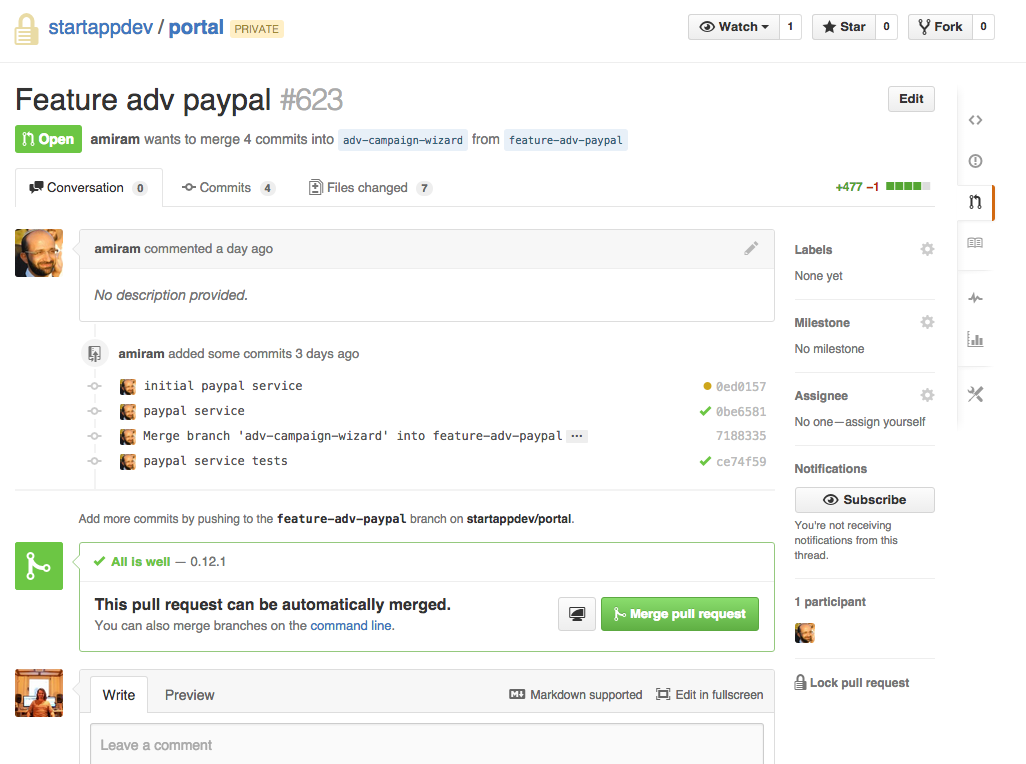The width and height of the screenshot is (1026, 764).
Task: Click participant avatar in sidebar
Action: coord(805,633)
